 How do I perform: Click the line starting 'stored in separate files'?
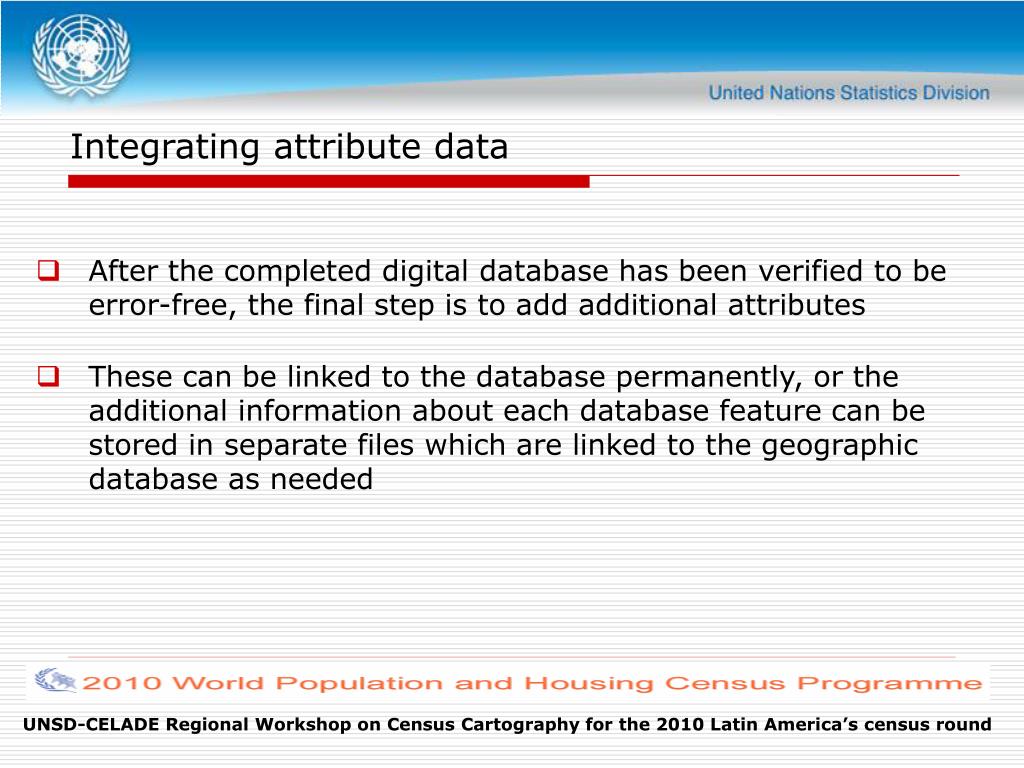point(503,446)
